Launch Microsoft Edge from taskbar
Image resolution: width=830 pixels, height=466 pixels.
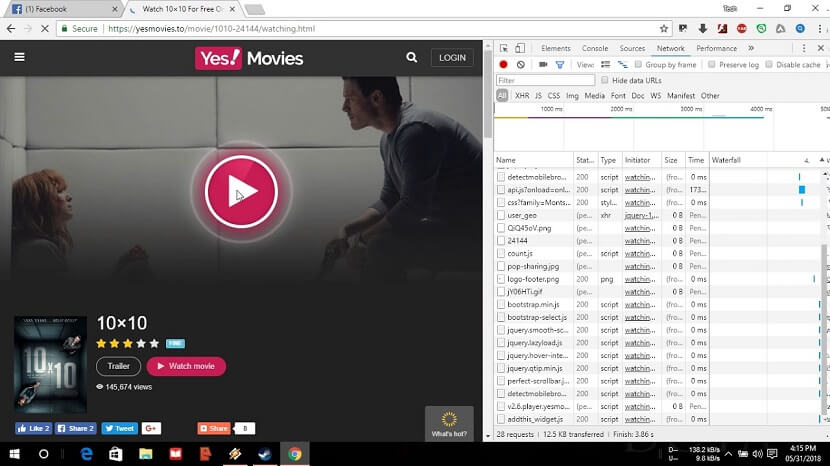(86, 454)
